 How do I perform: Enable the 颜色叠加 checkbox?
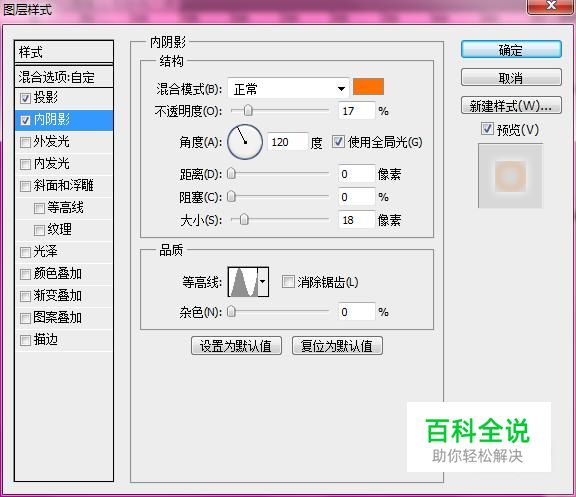click(25, 274)
